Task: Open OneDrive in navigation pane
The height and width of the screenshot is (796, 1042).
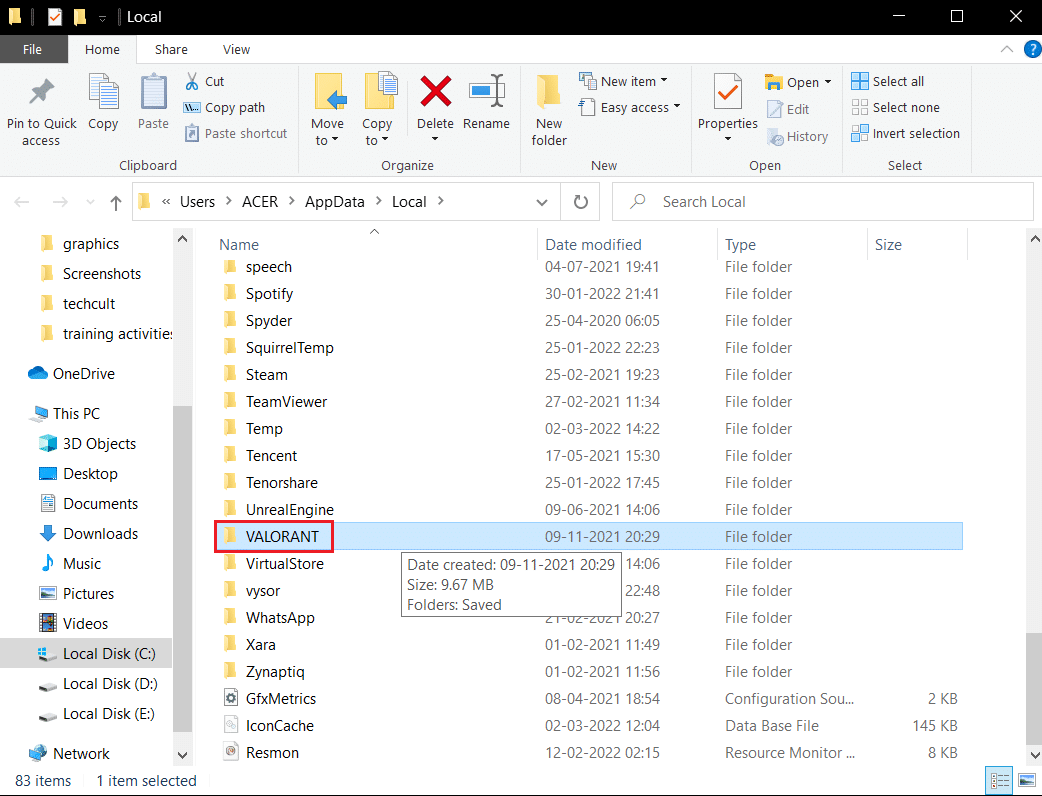Action: 71,374
